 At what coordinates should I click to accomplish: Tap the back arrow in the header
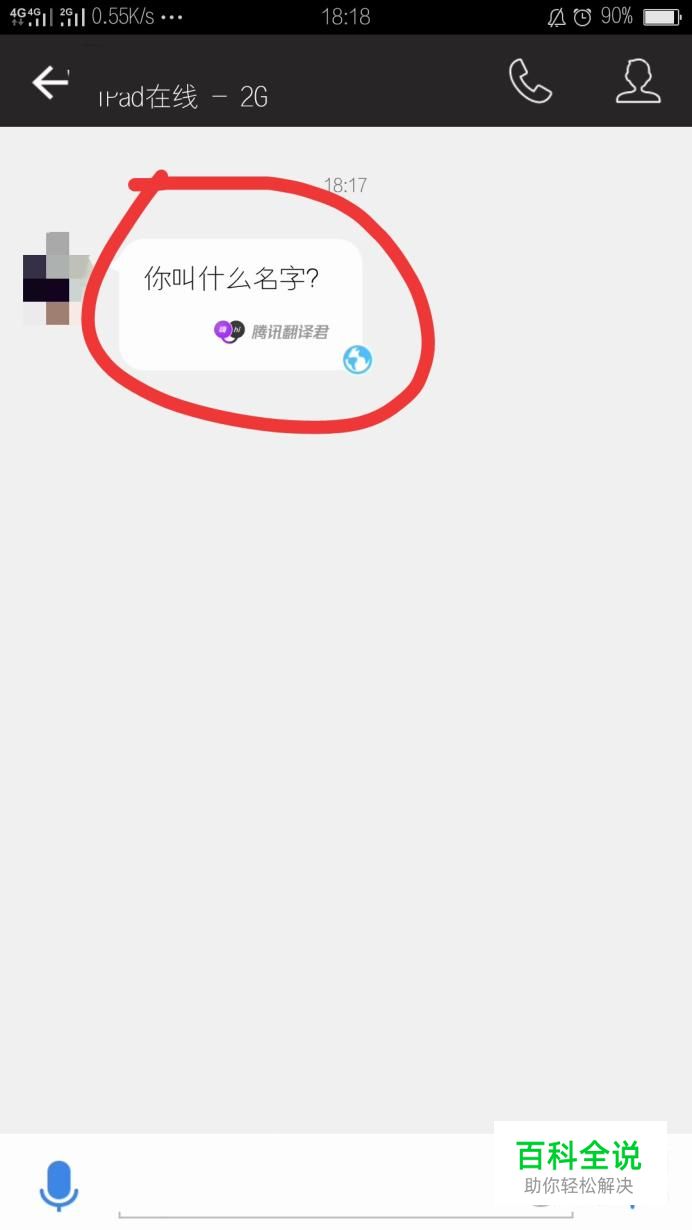pos(49,82)
